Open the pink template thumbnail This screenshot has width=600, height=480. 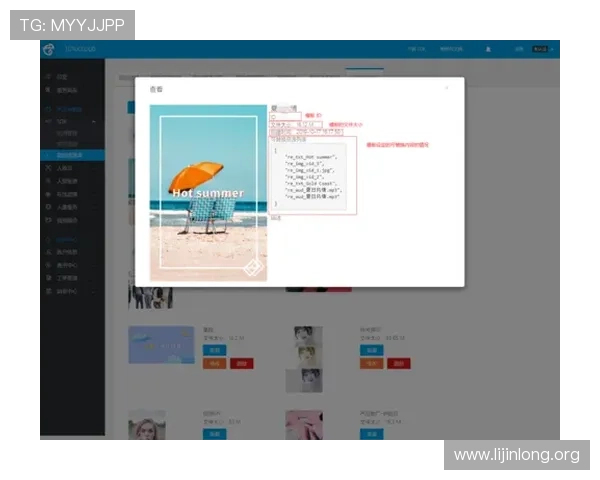click(x=304, y=425)
